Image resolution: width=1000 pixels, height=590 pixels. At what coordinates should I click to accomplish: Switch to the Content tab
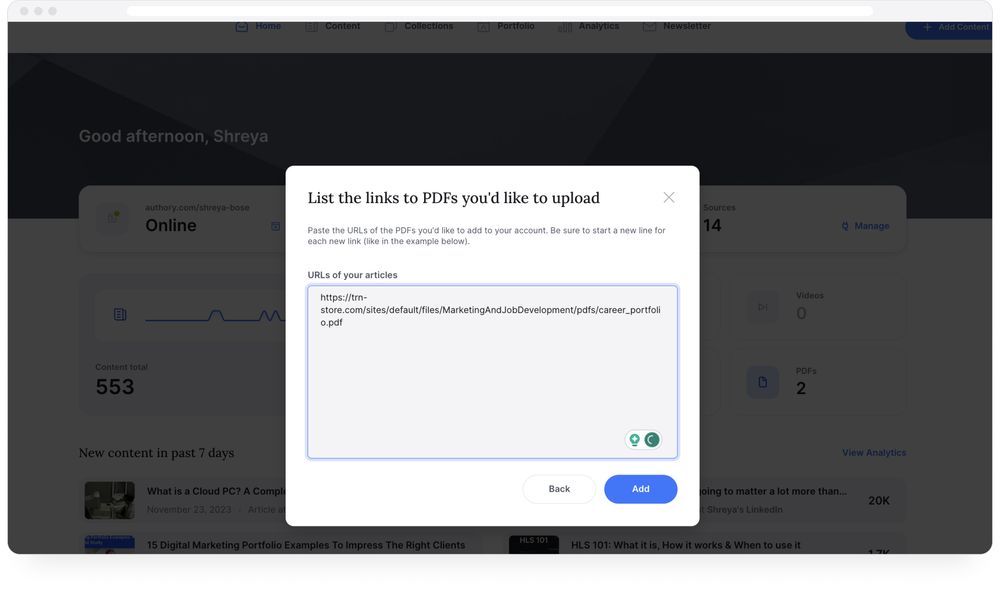[x=333, y=26]
